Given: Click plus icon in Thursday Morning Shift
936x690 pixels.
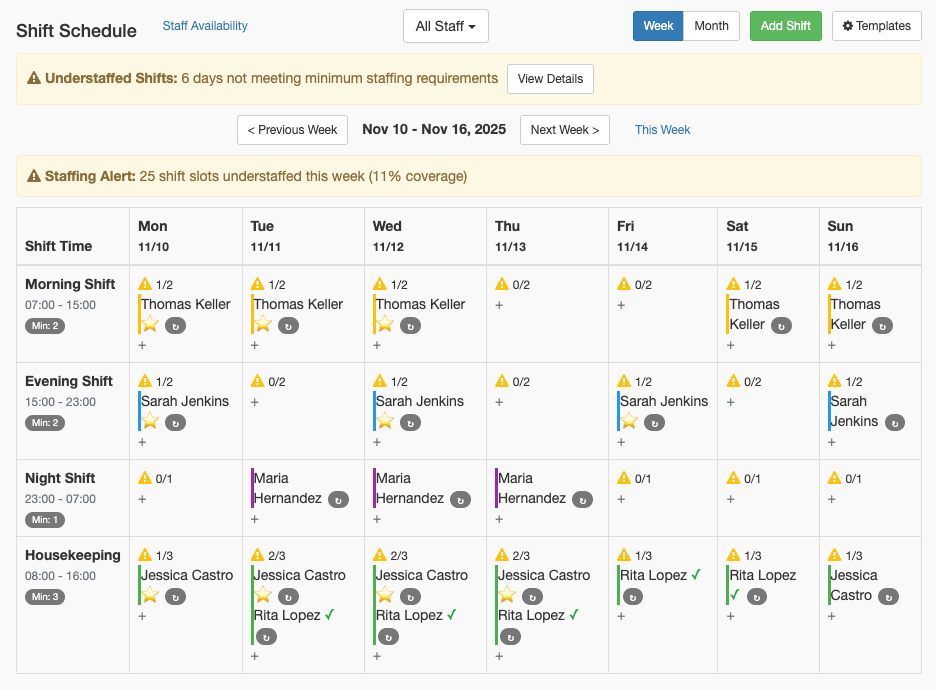Looking at the screenshot, I should coord(499,305).
